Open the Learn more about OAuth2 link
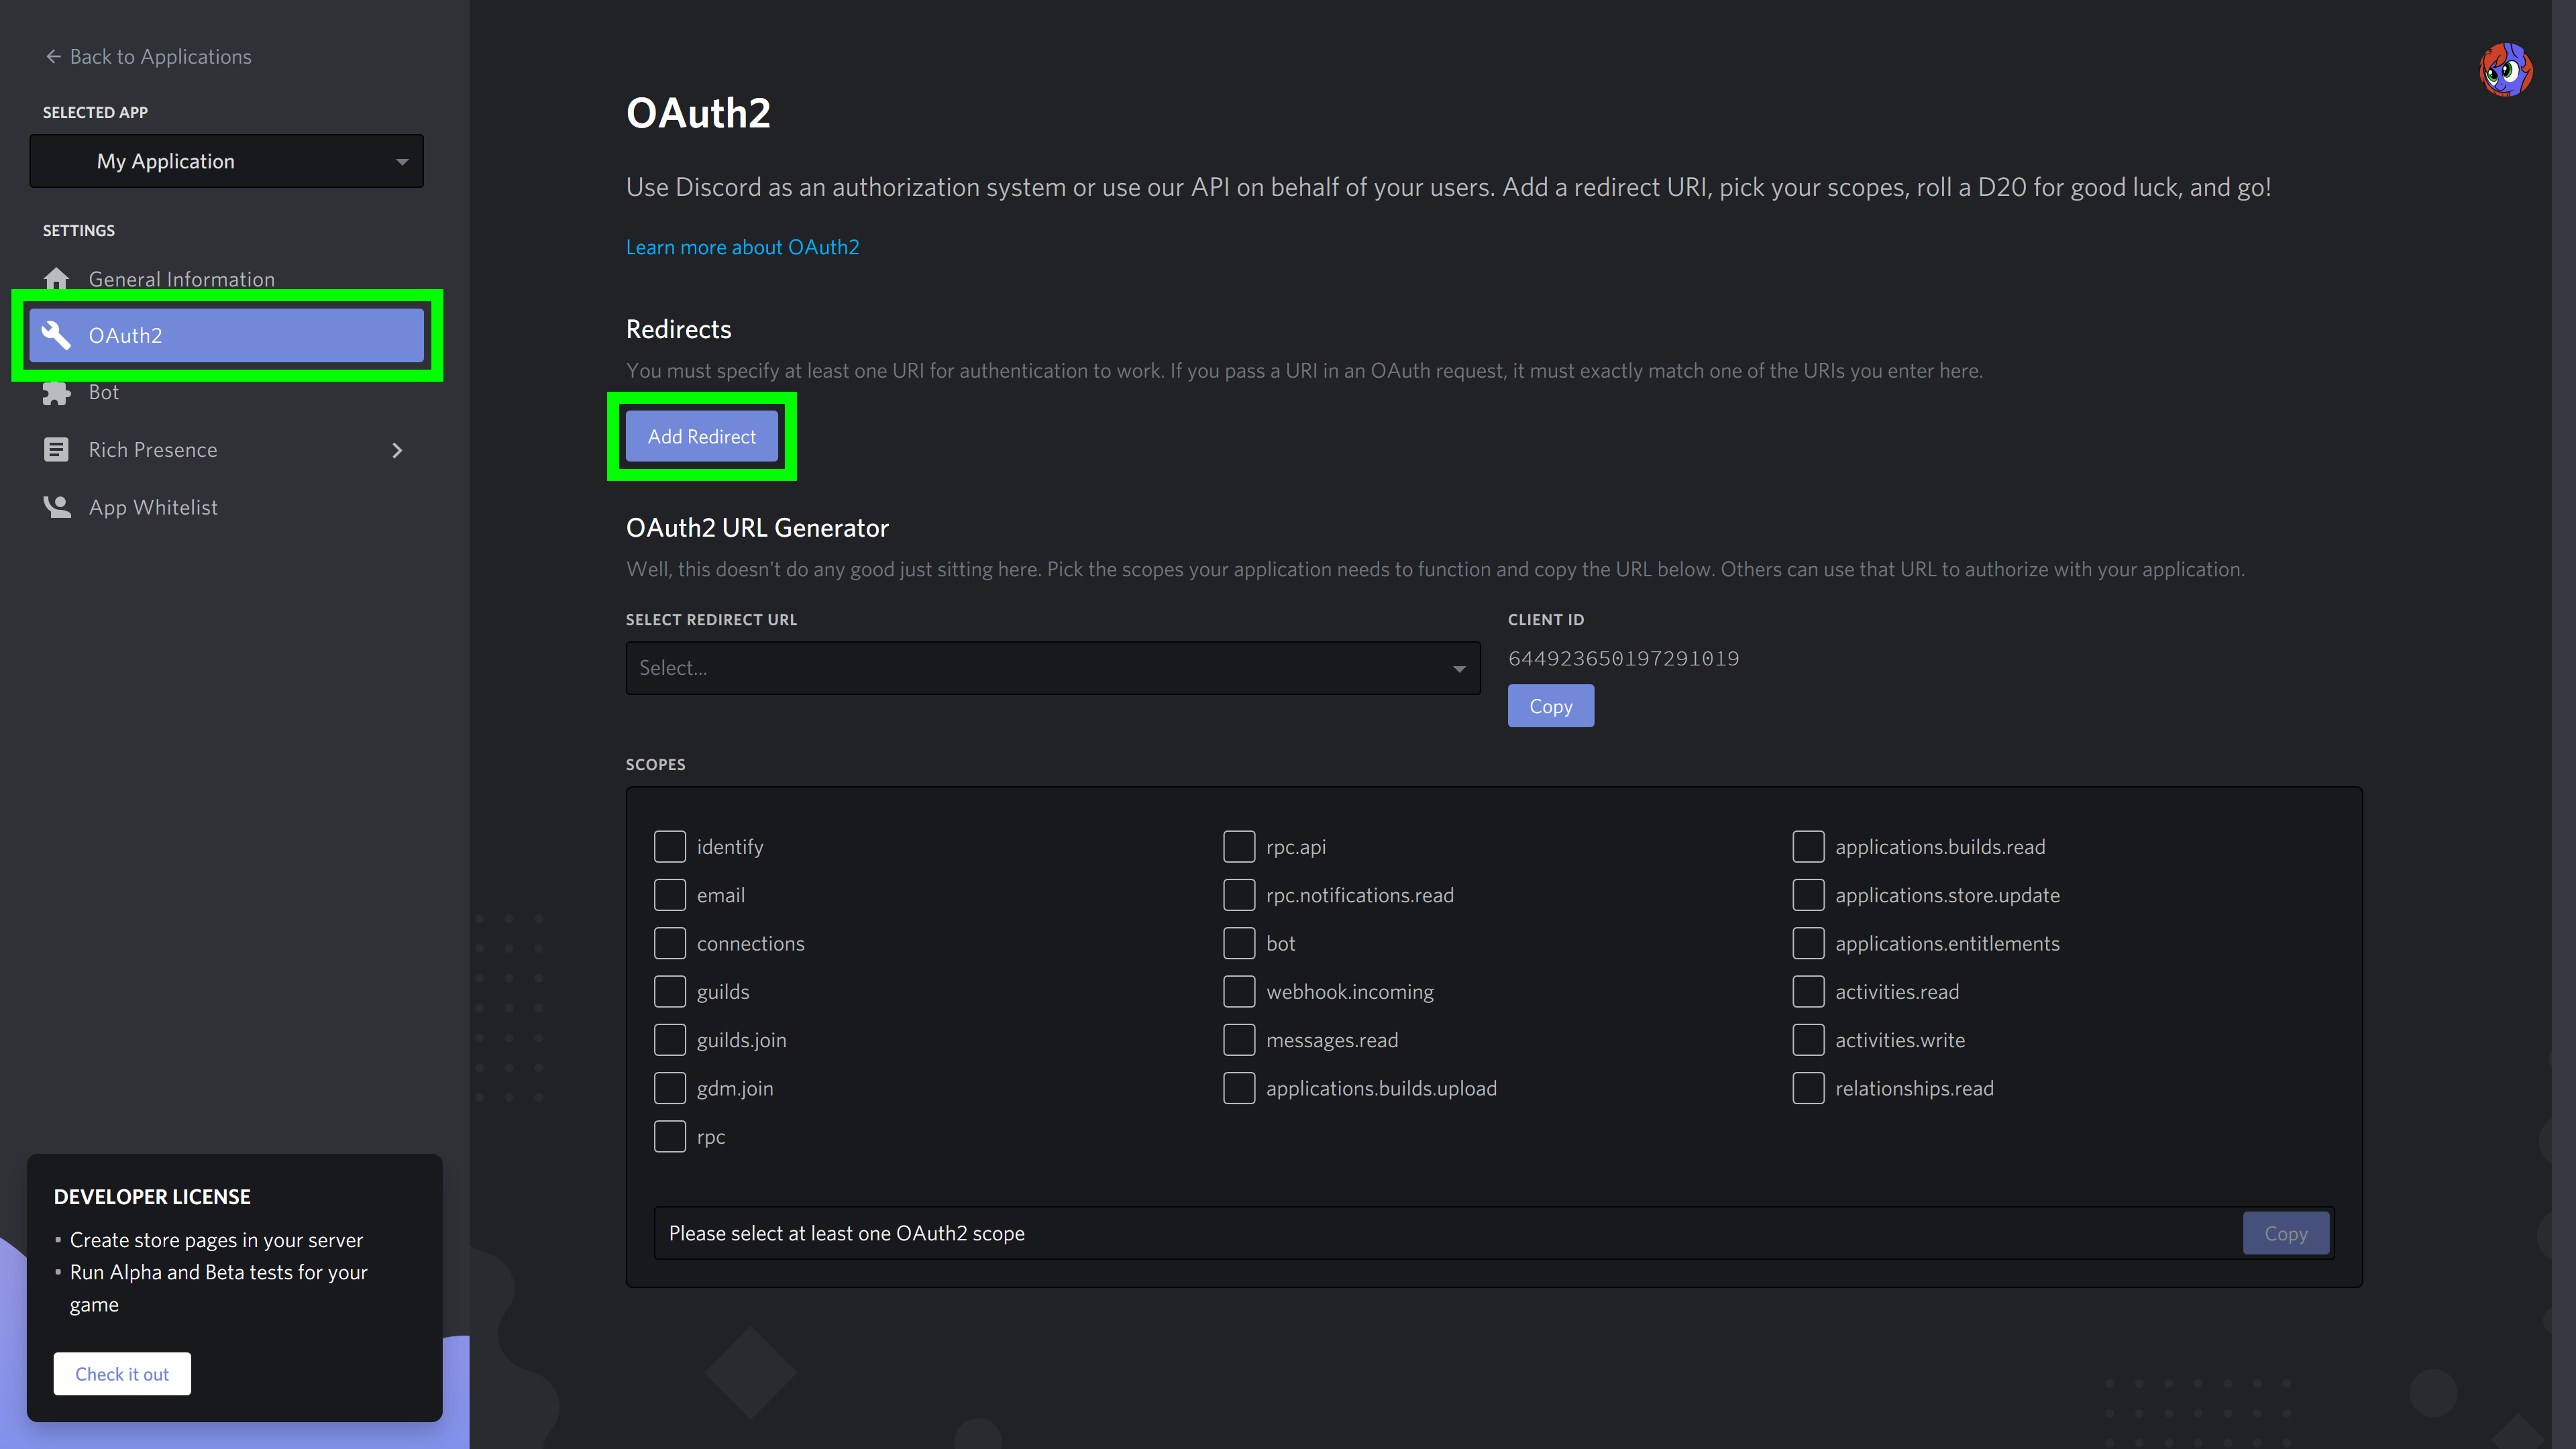This screenshot has width=2576, height=1449. [742, 247]
